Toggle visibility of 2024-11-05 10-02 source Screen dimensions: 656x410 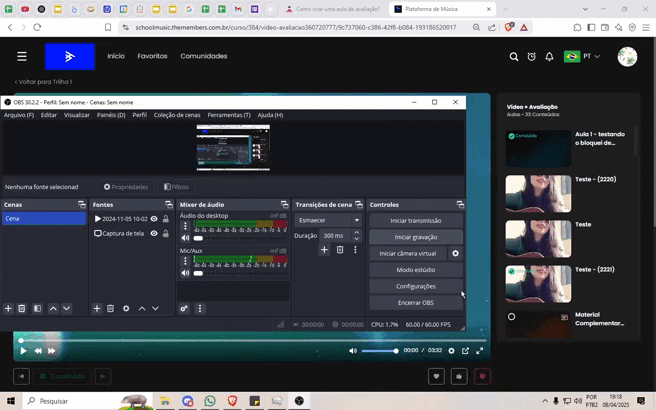[154, 219]
